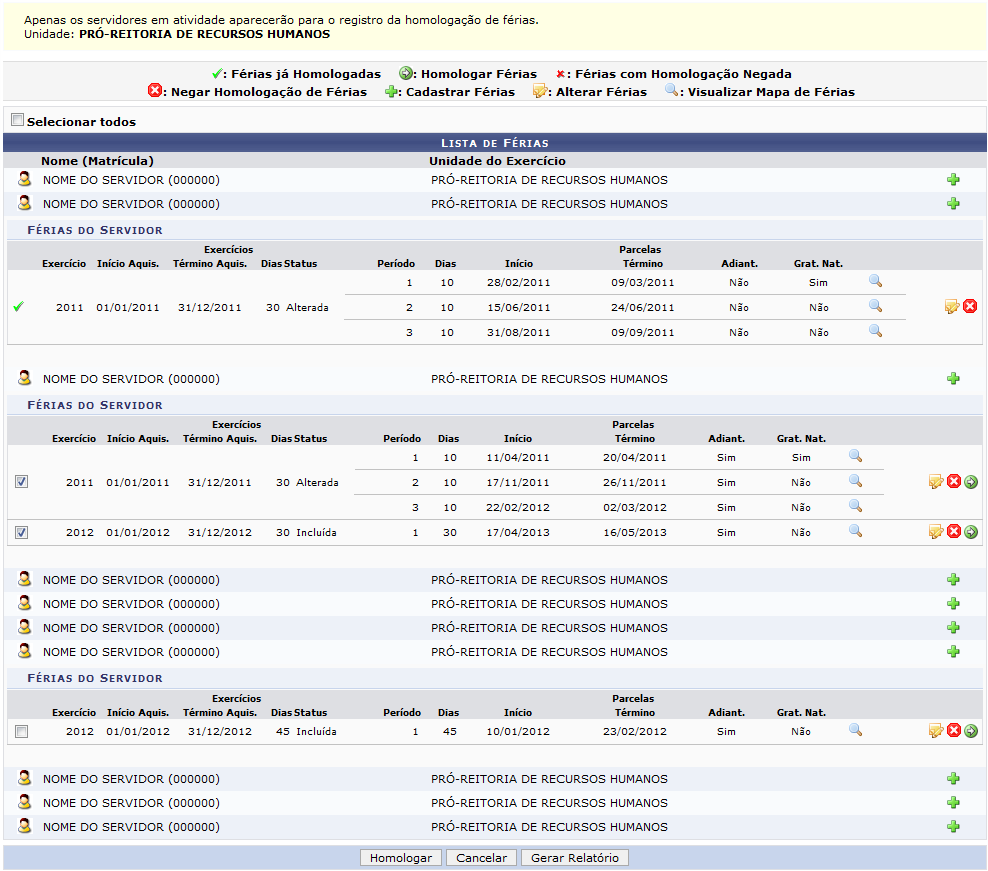Edit the 2012 vacation starting 17/04/2013
The height and width of the screenshot is (871, 988).
[x=936, y=531]
